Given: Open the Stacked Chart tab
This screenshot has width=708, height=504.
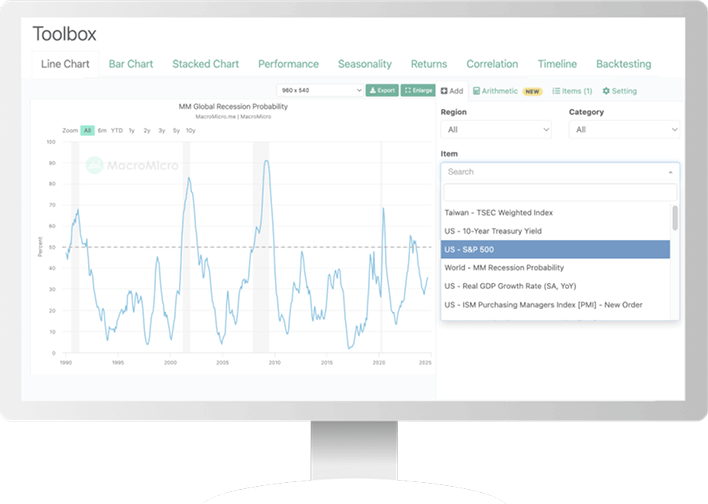Looking at the screenshot, I should pyautogui.click(x=205, y=64).
